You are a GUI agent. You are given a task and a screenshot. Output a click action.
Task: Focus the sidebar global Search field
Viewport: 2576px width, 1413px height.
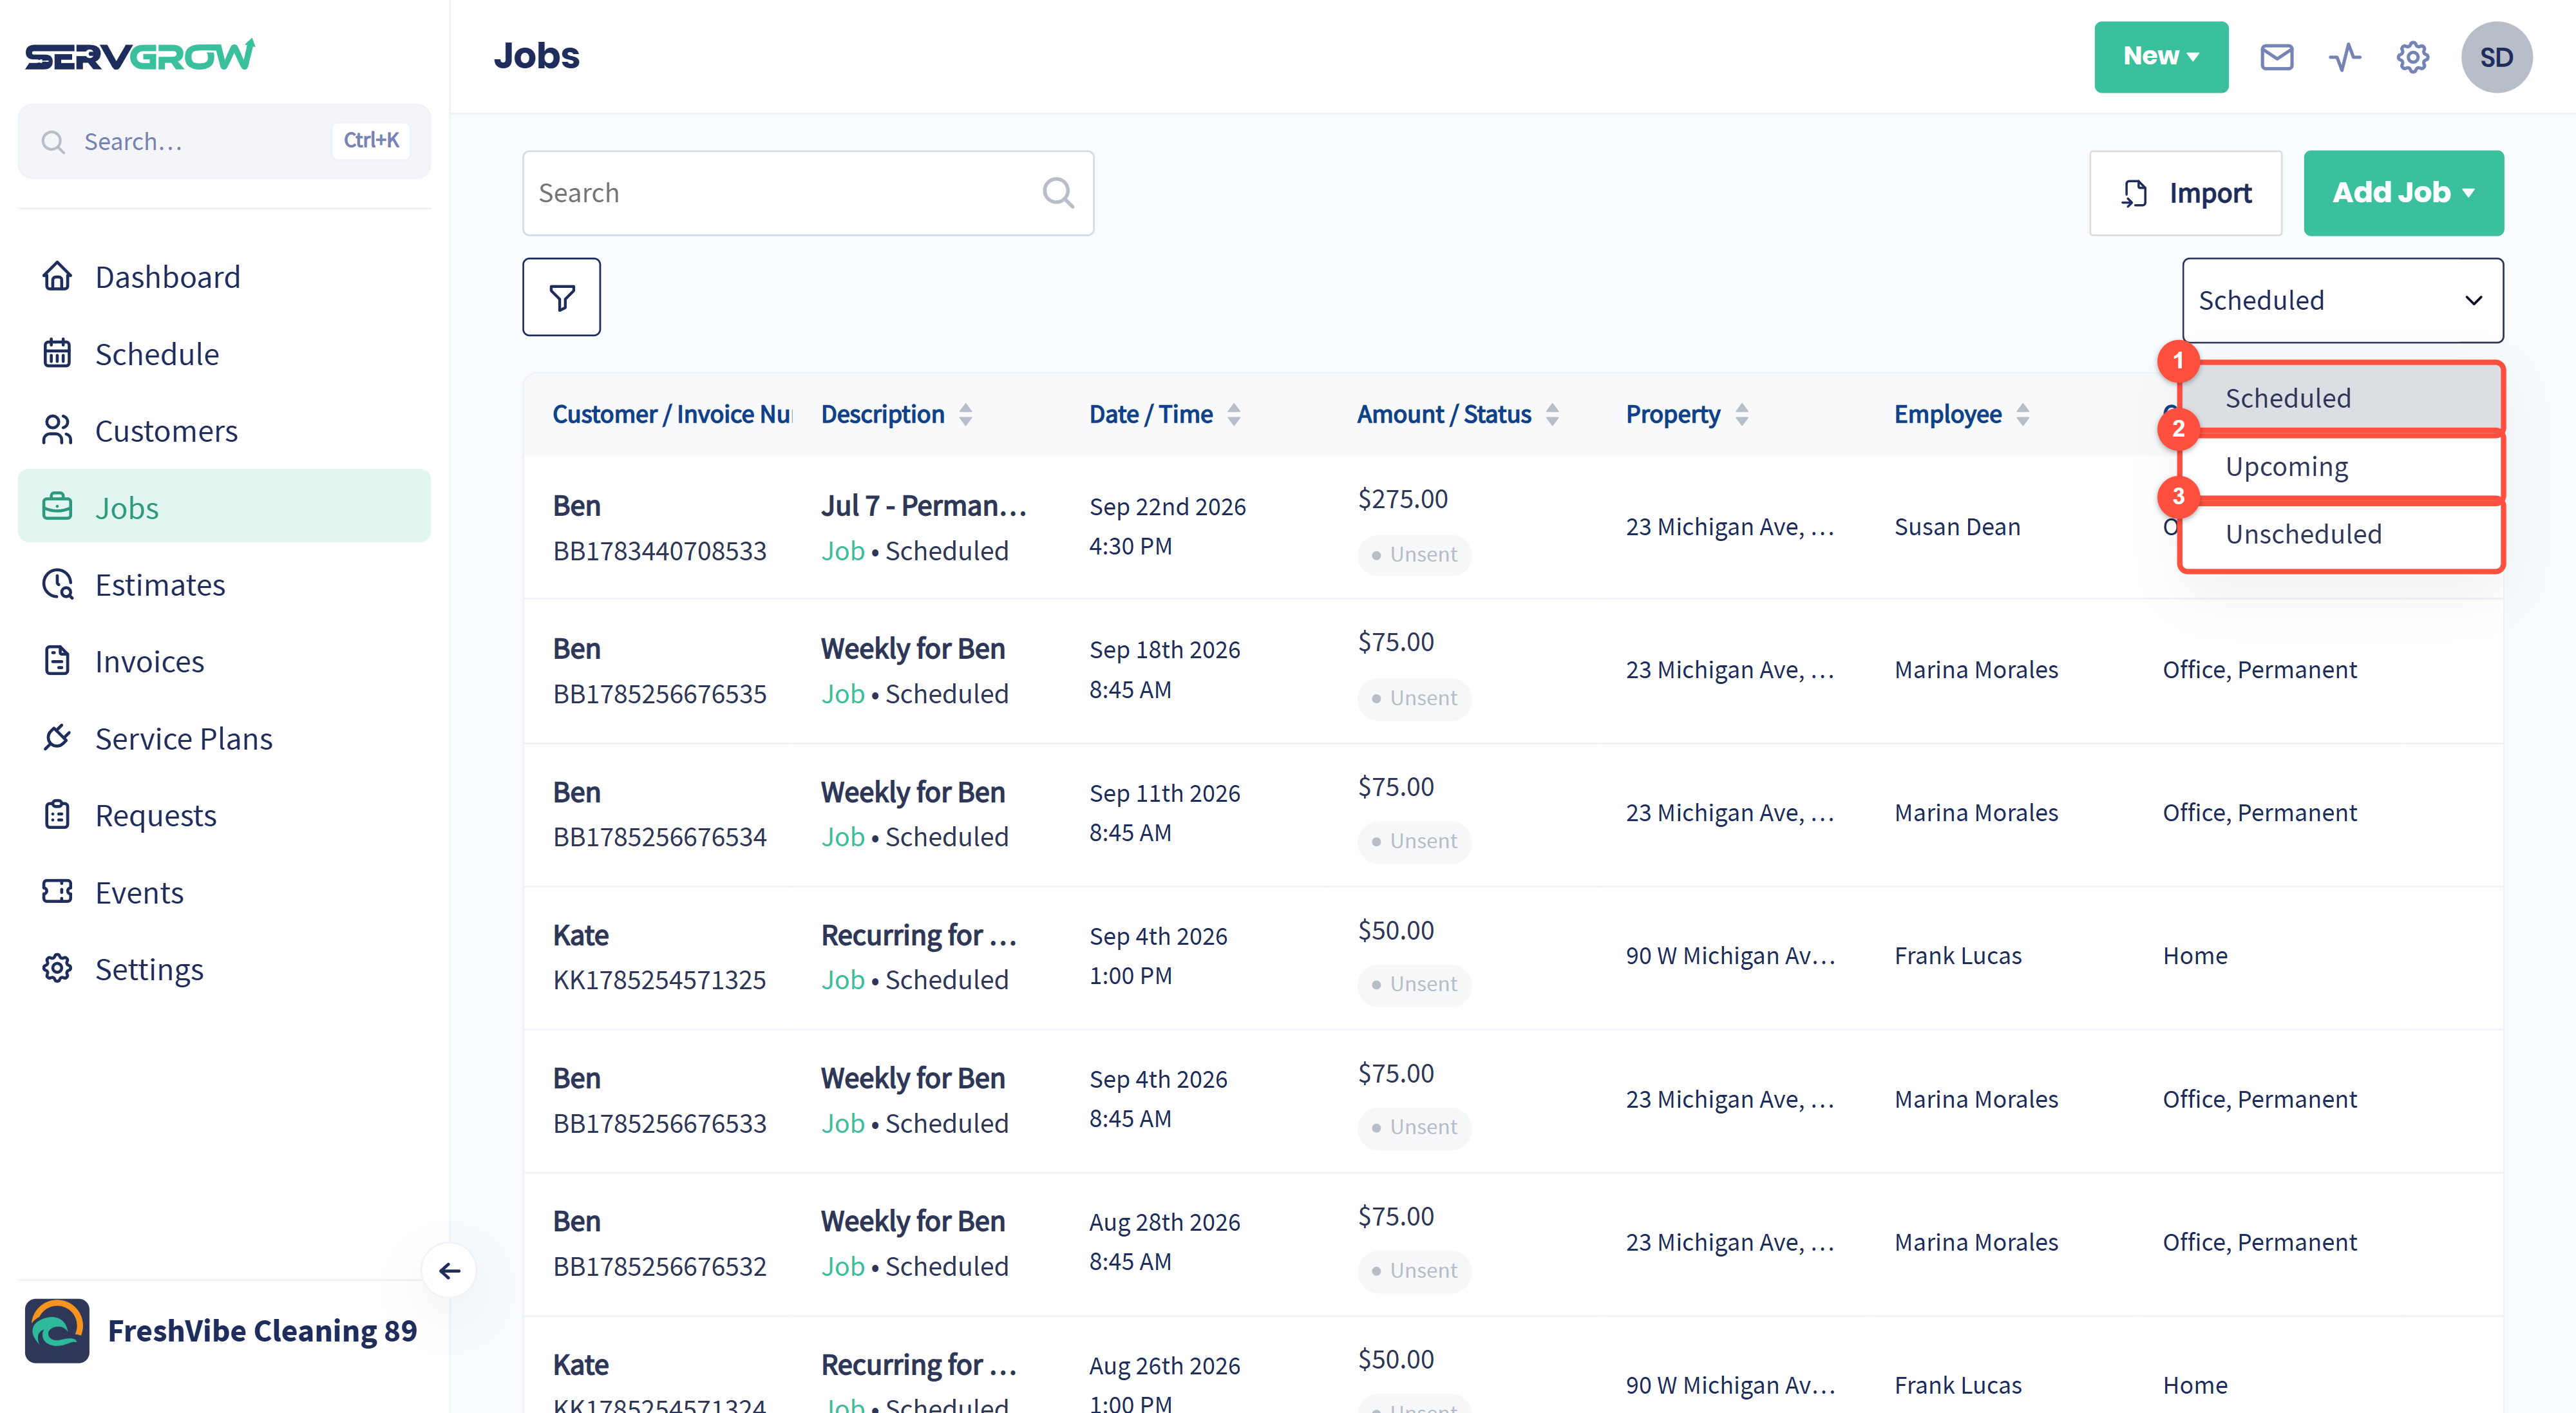[x=224, y=141]
